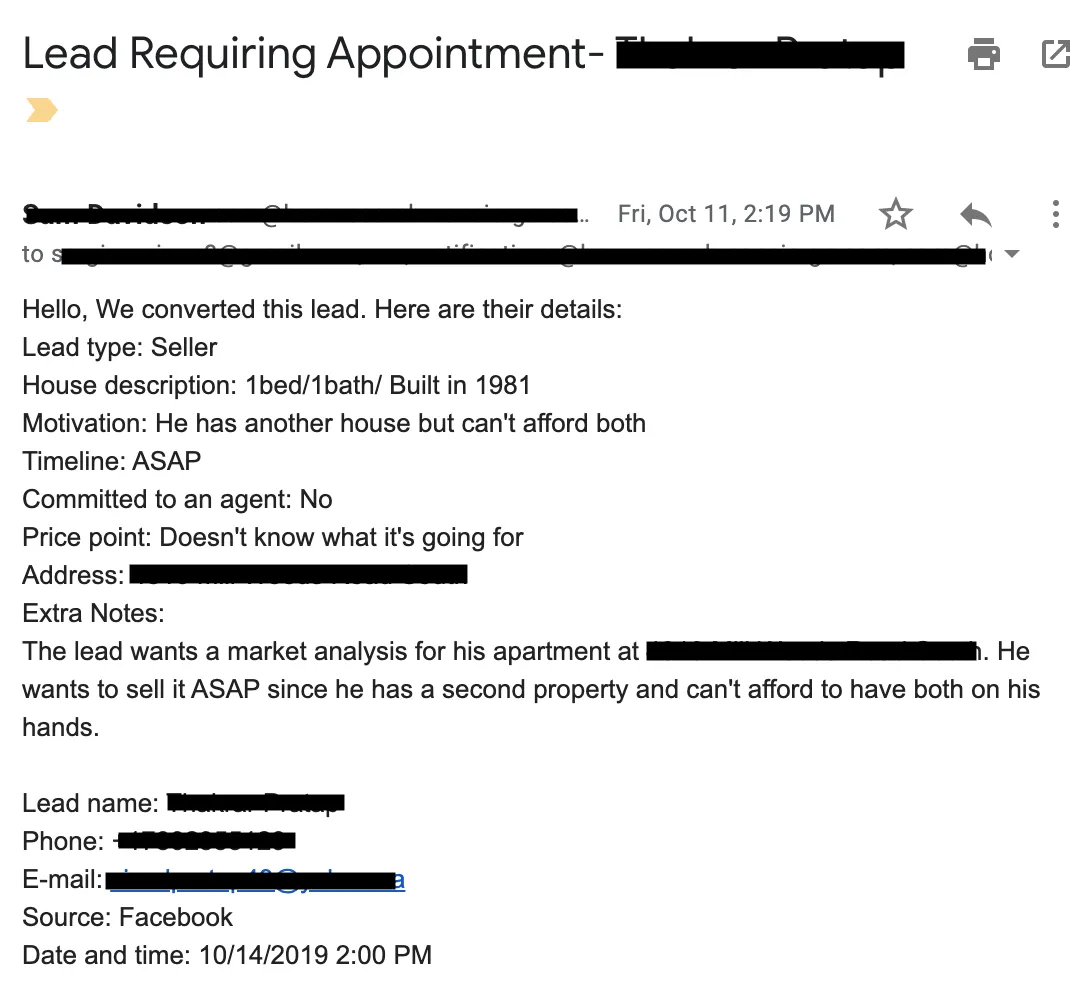Open the redacted lead email address link

(x=257, y=880)
